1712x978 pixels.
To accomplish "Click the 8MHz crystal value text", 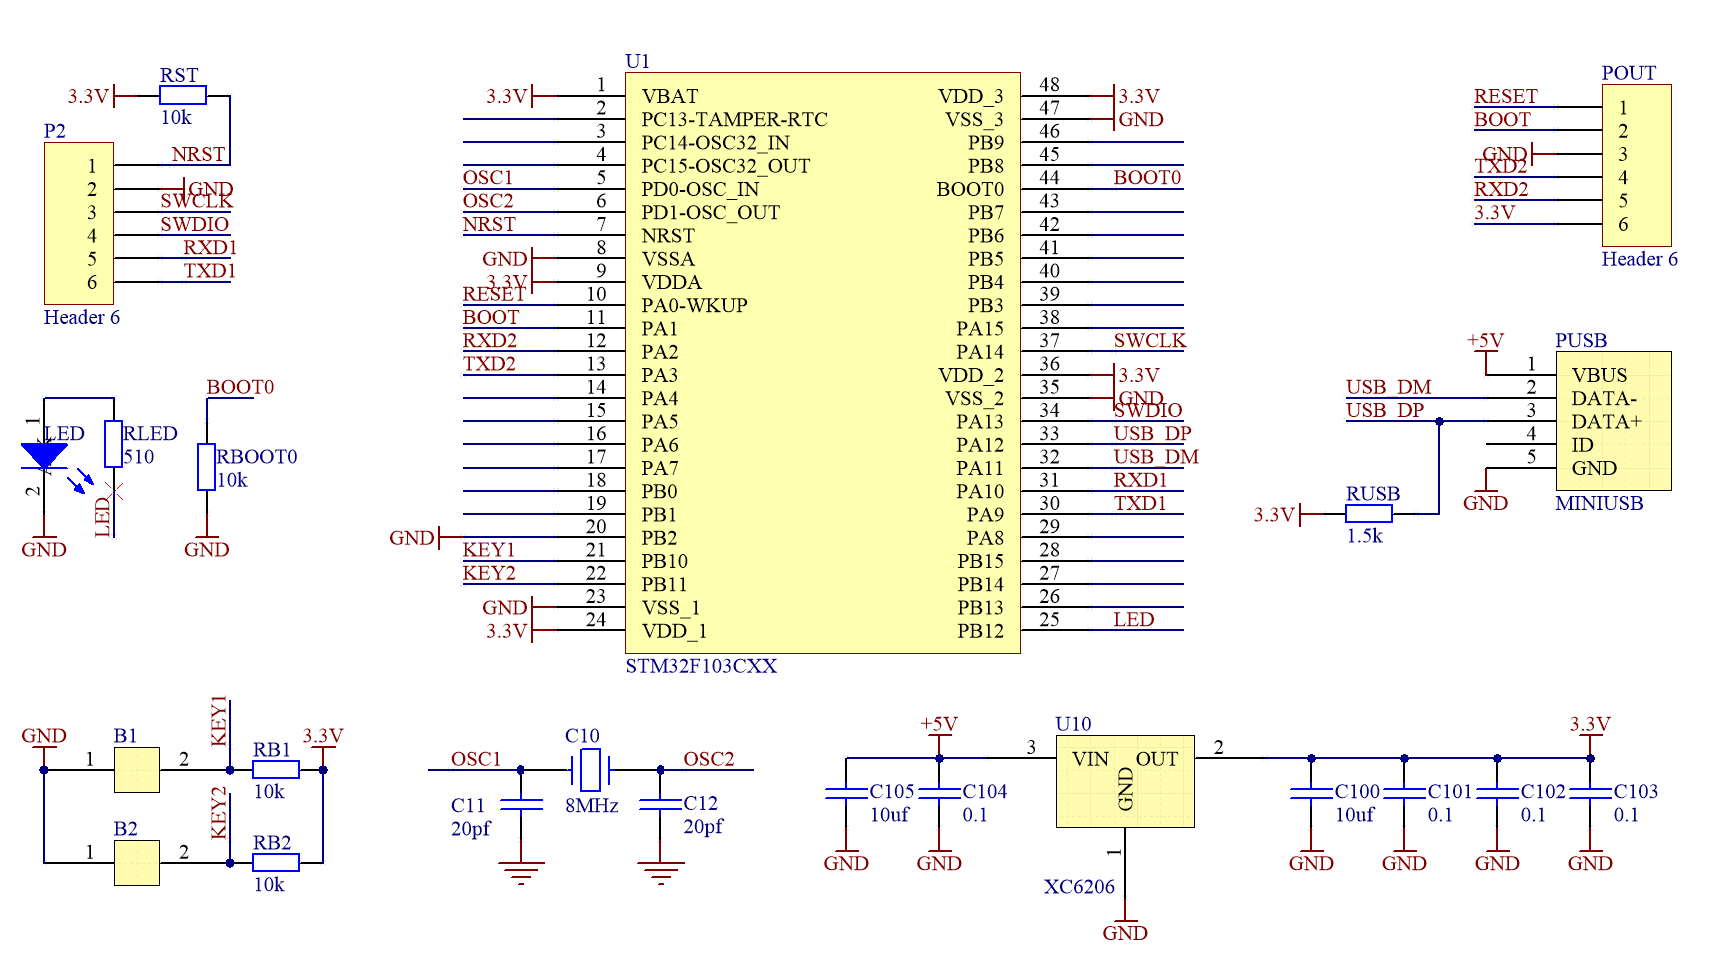I will click(x=592, y=806).
